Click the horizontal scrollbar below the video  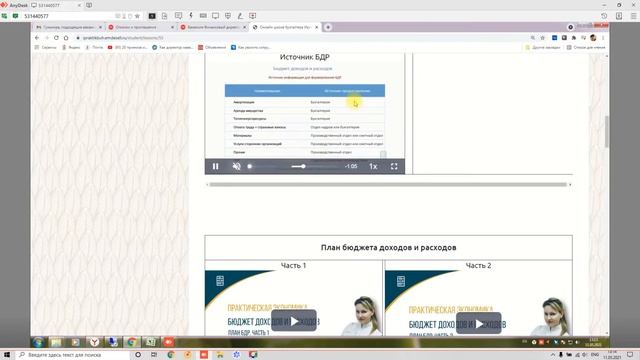pyautogui.click(x=388, y=184)
